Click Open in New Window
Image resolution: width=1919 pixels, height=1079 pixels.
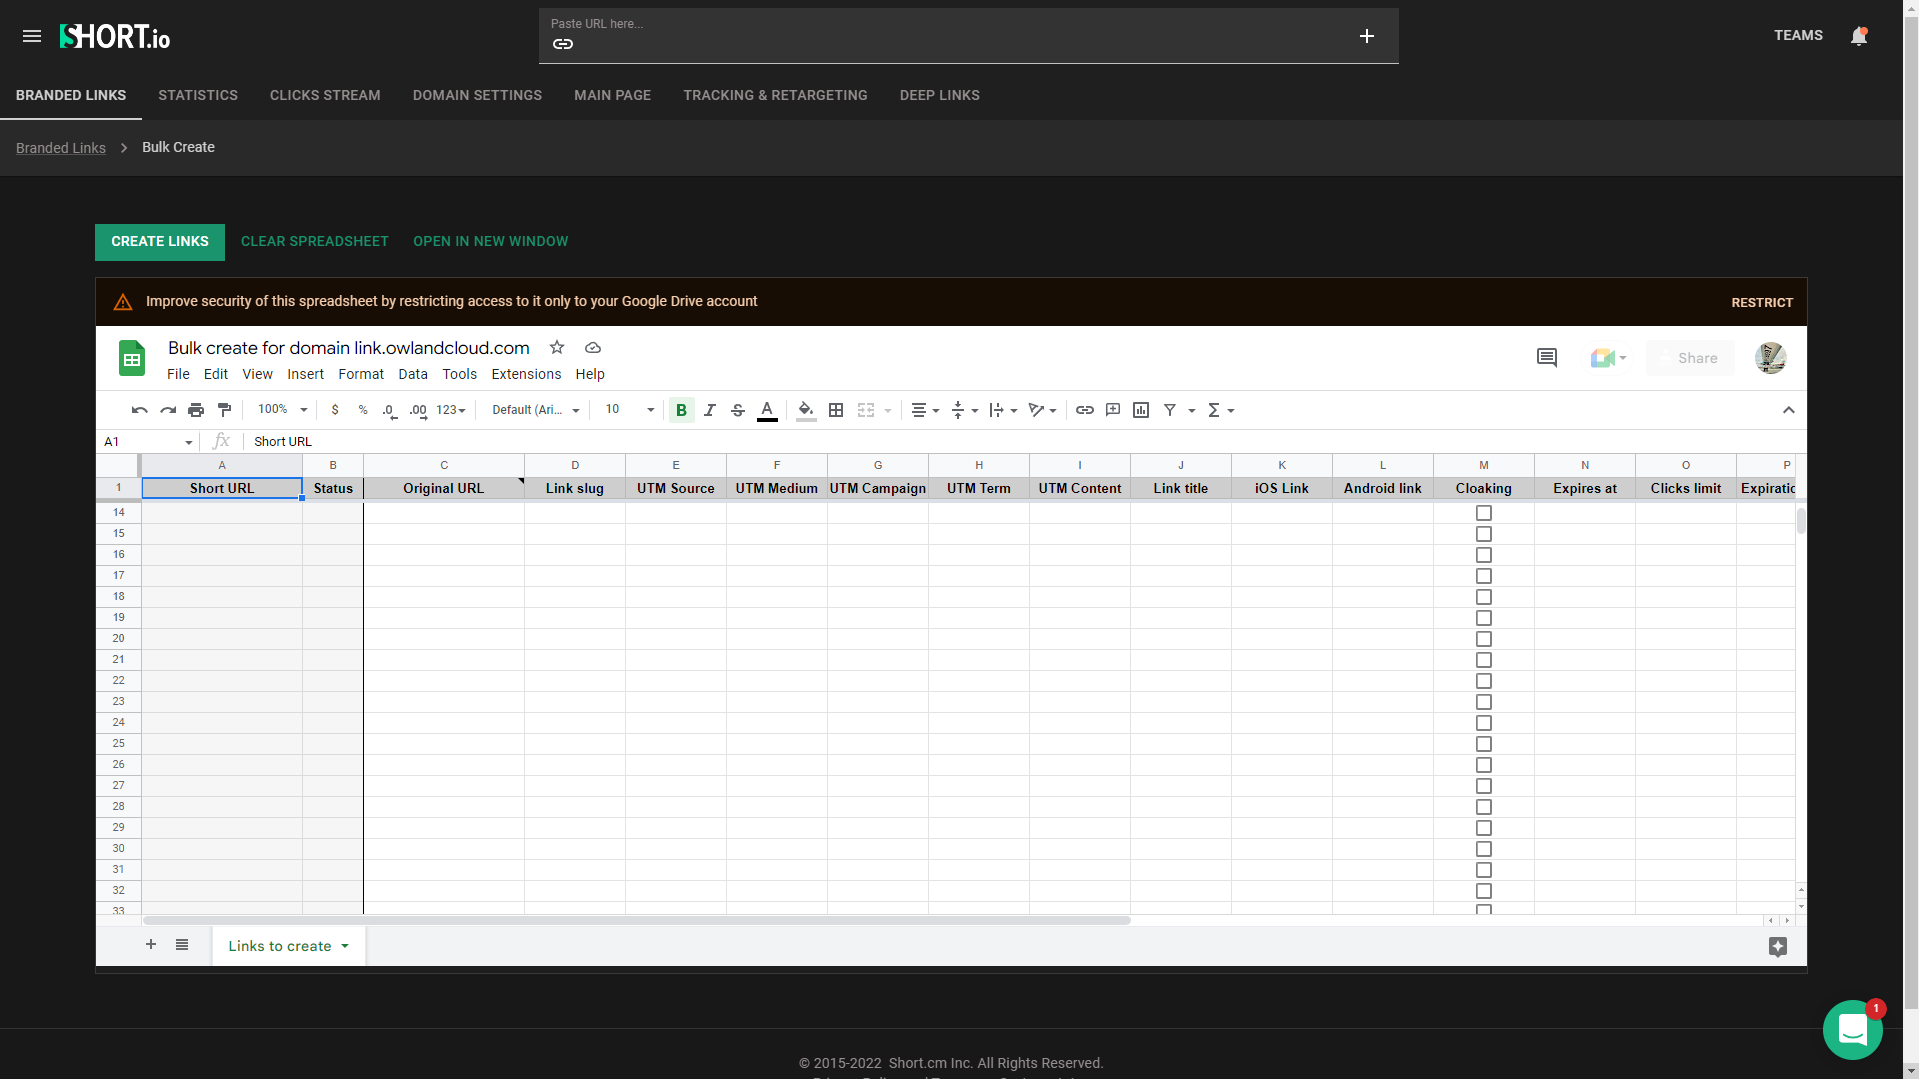[490, 242]
